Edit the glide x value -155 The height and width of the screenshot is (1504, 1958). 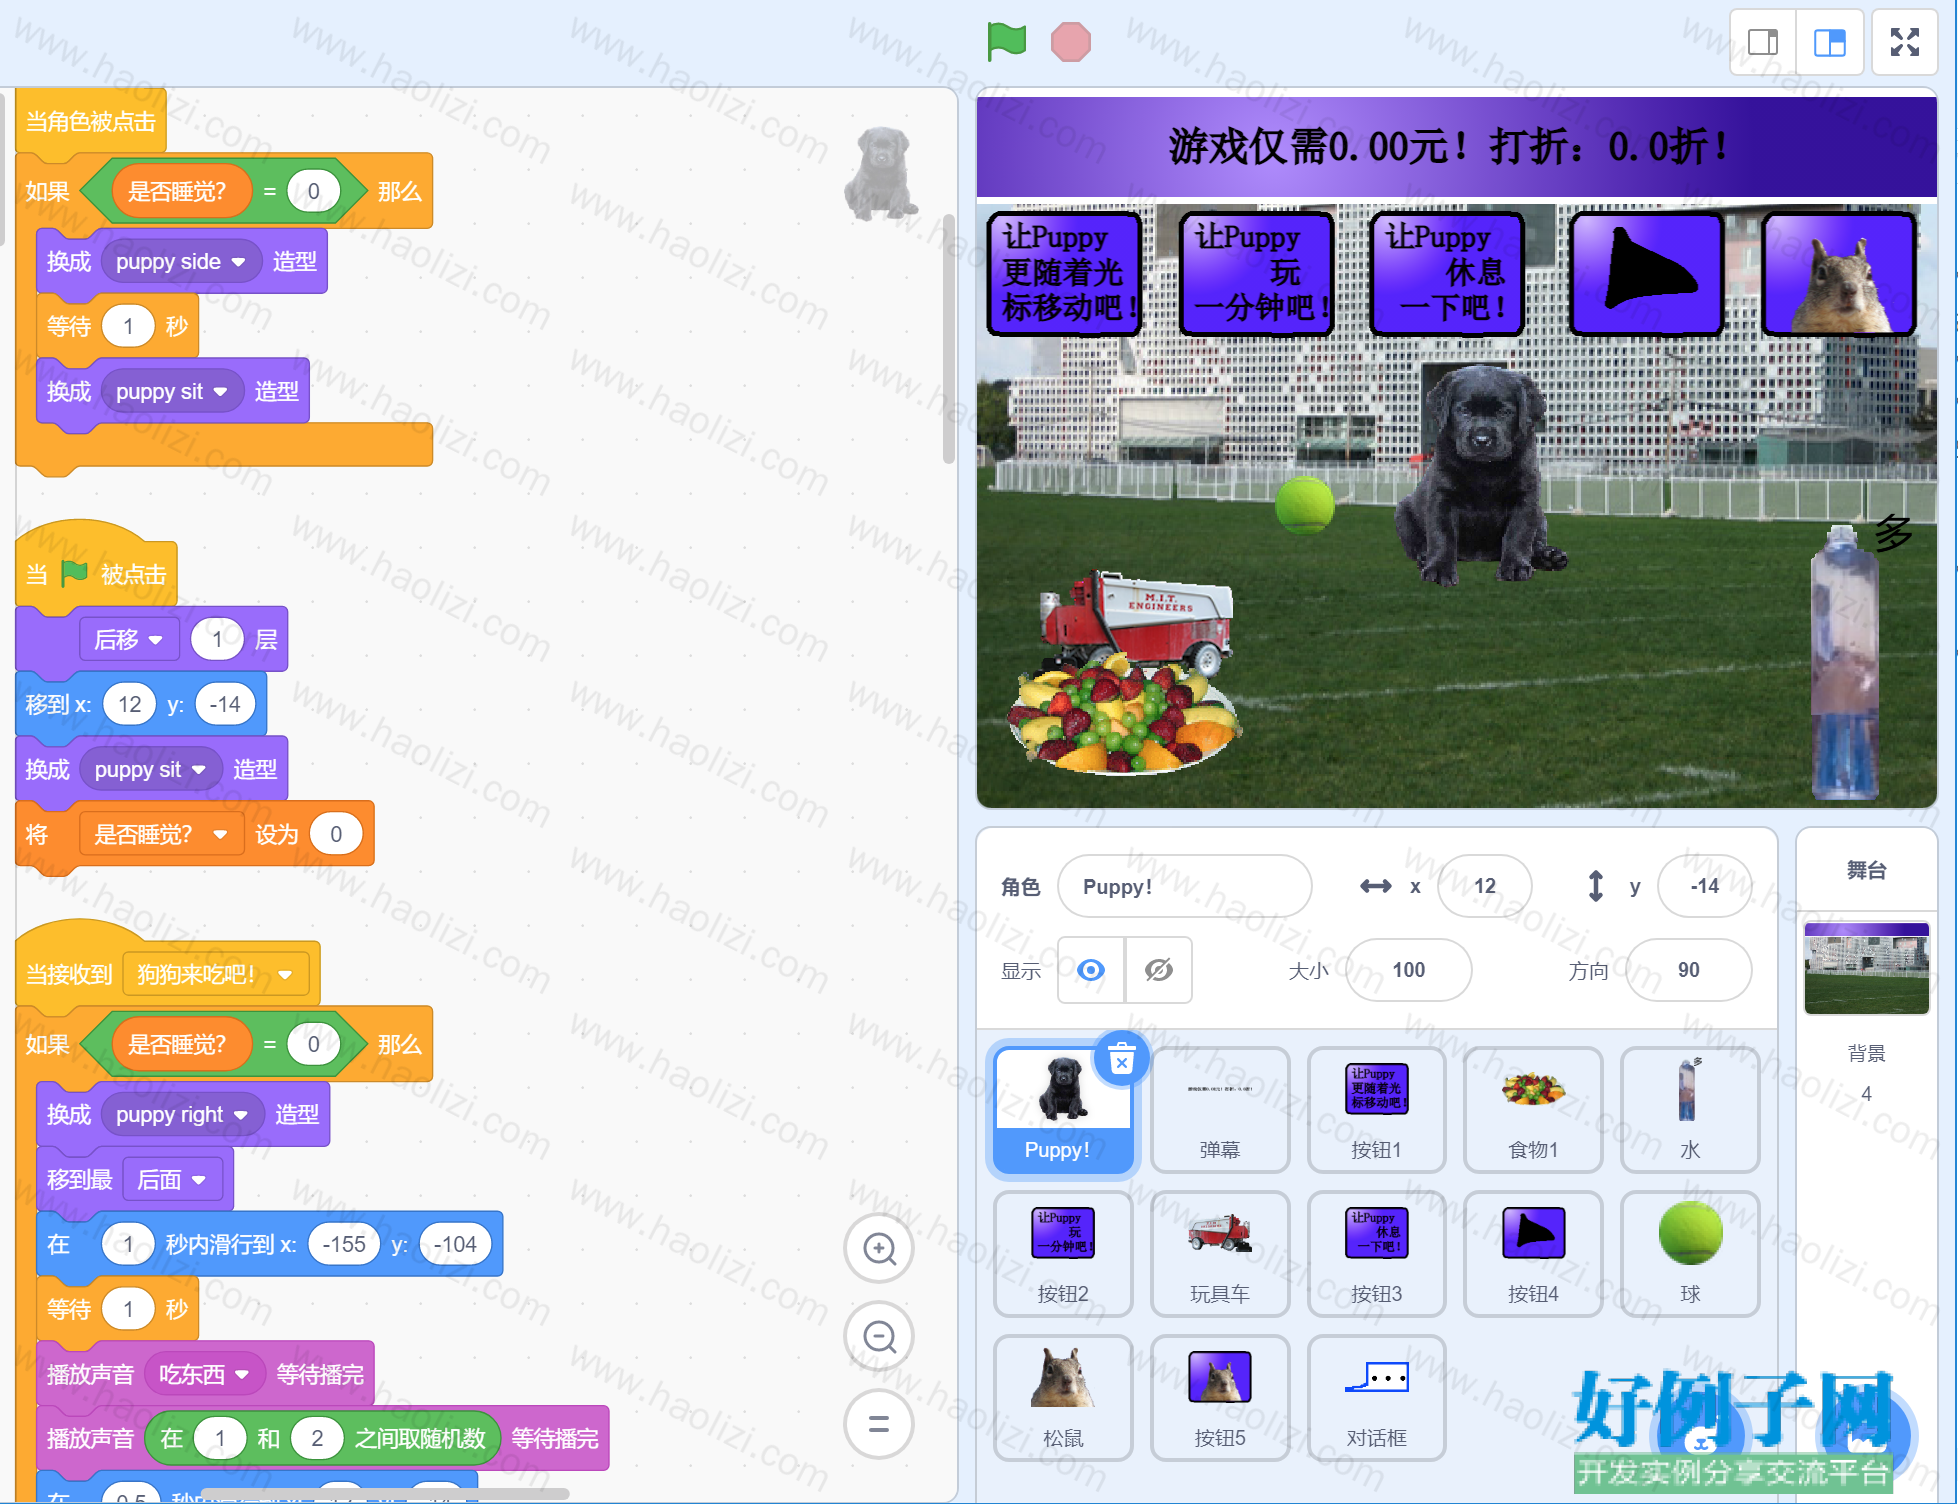(344, 1245)
